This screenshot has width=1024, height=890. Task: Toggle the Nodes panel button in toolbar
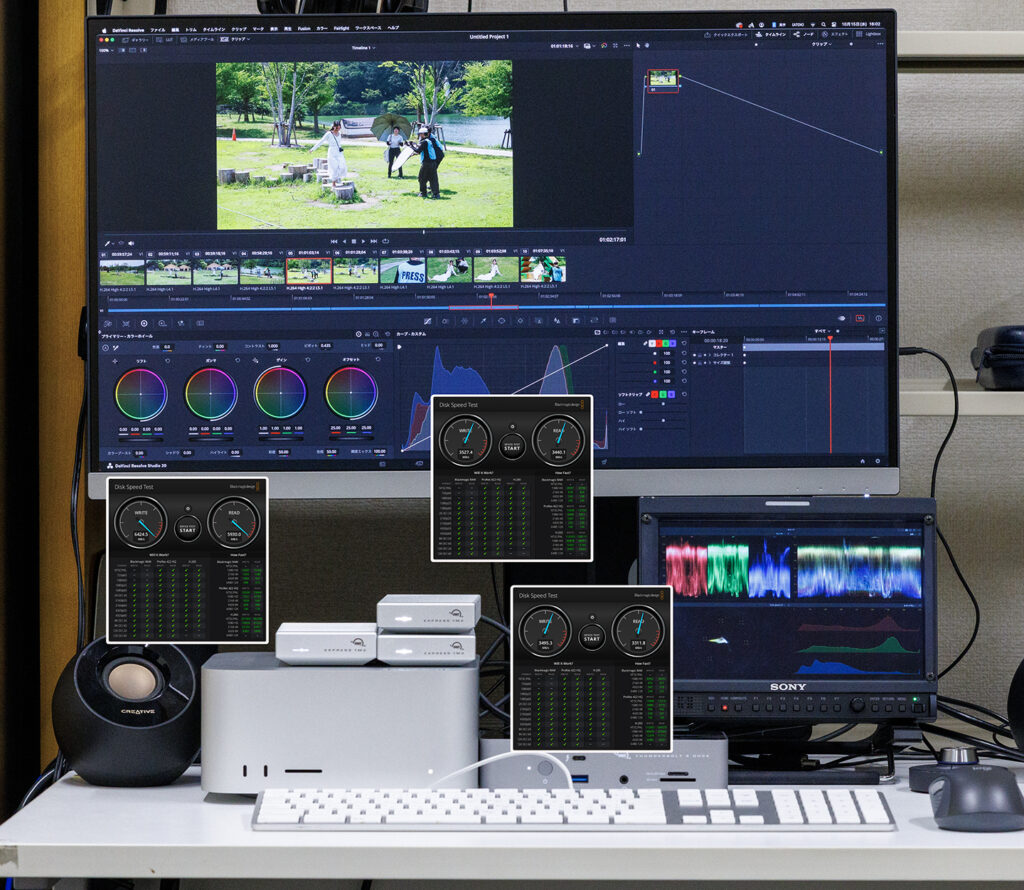click(803, 34)
